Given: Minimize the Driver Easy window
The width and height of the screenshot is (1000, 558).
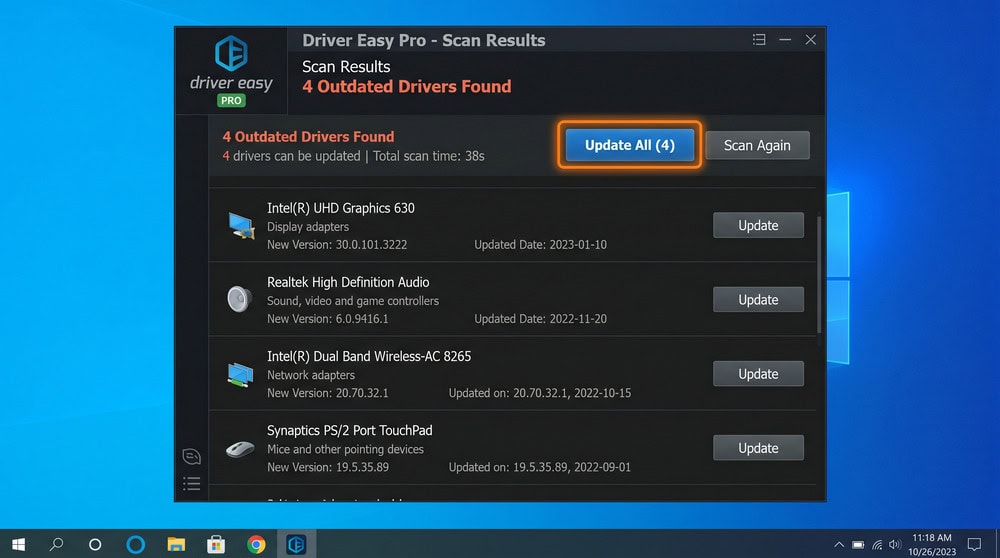Looking at the screenshot, I should tap(785, 40).
